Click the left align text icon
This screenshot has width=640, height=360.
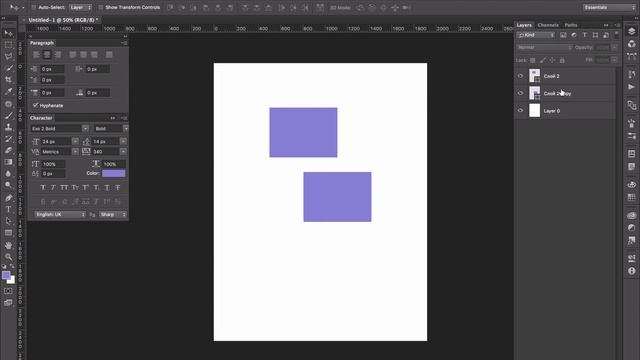36,55
